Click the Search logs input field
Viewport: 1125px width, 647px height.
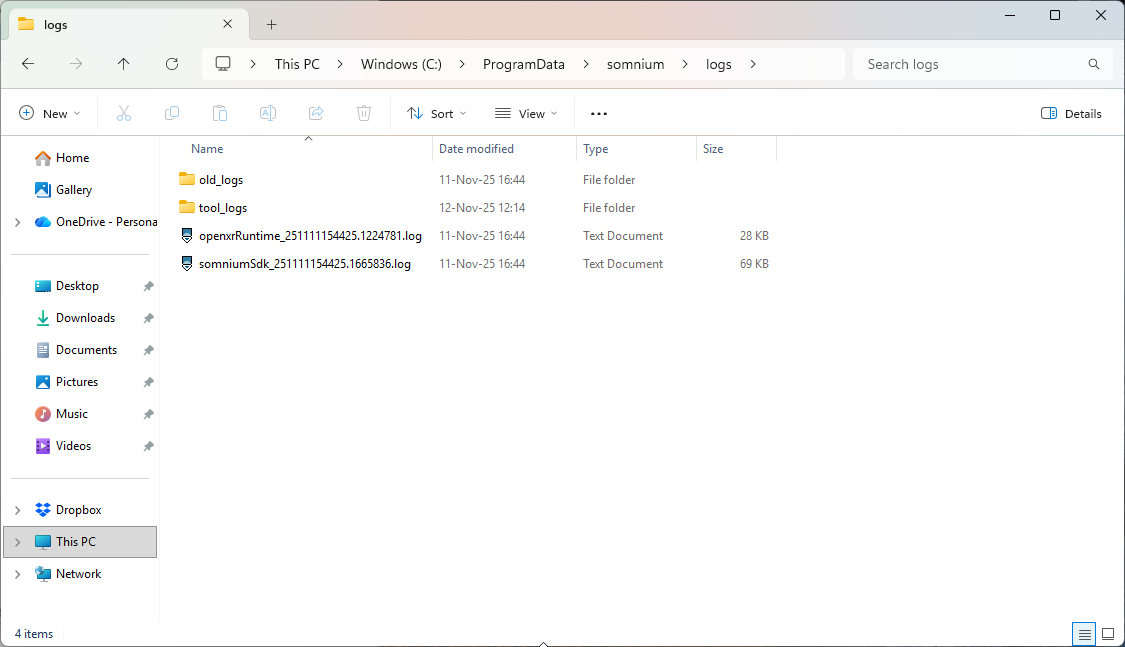click(970, 64)
